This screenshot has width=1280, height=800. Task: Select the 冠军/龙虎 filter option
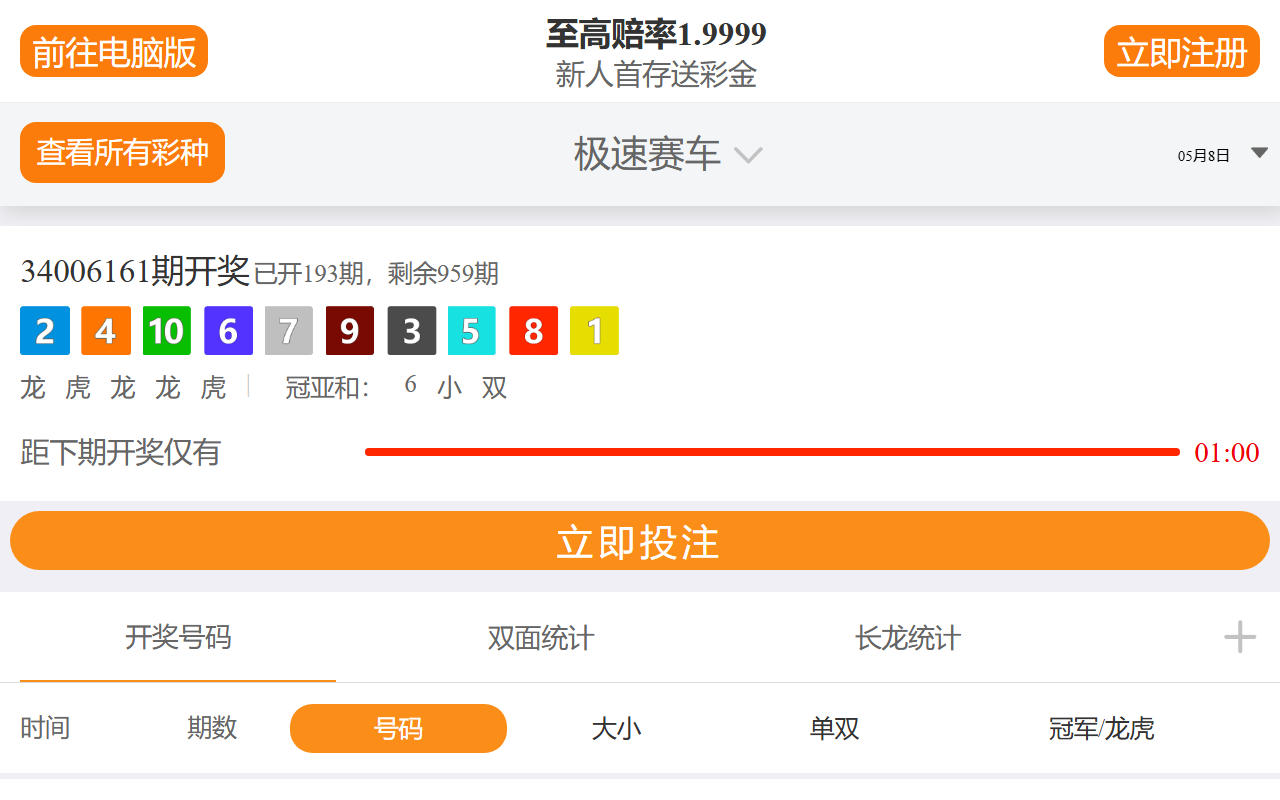click(x=1101, y=728)
